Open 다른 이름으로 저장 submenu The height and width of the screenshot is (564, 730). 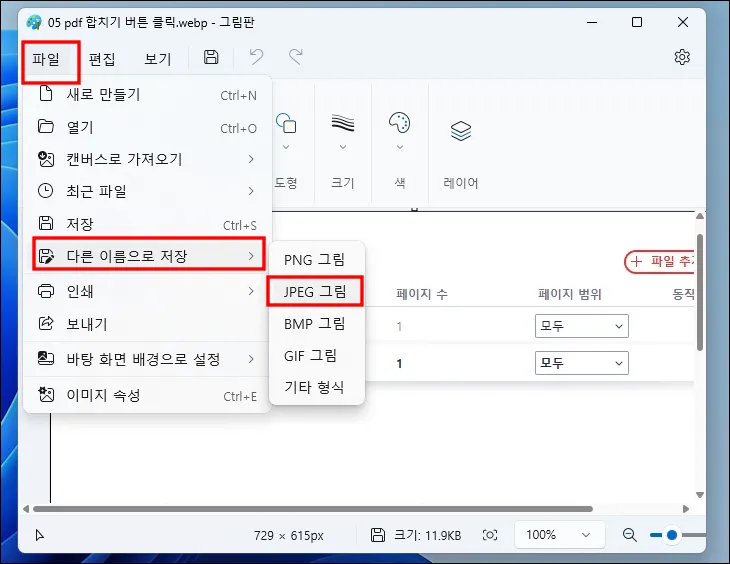147,256
